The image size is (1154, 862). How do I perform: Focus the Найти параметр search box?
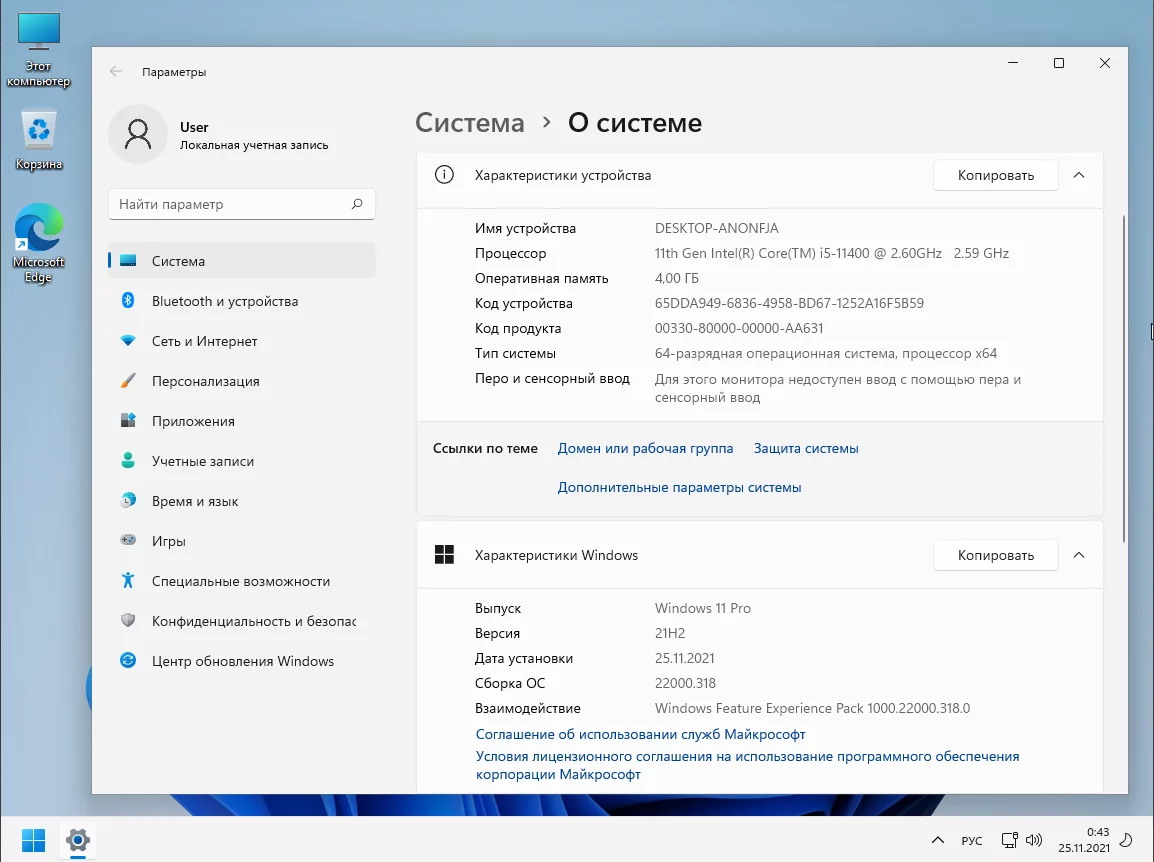(x=241, y=204)
